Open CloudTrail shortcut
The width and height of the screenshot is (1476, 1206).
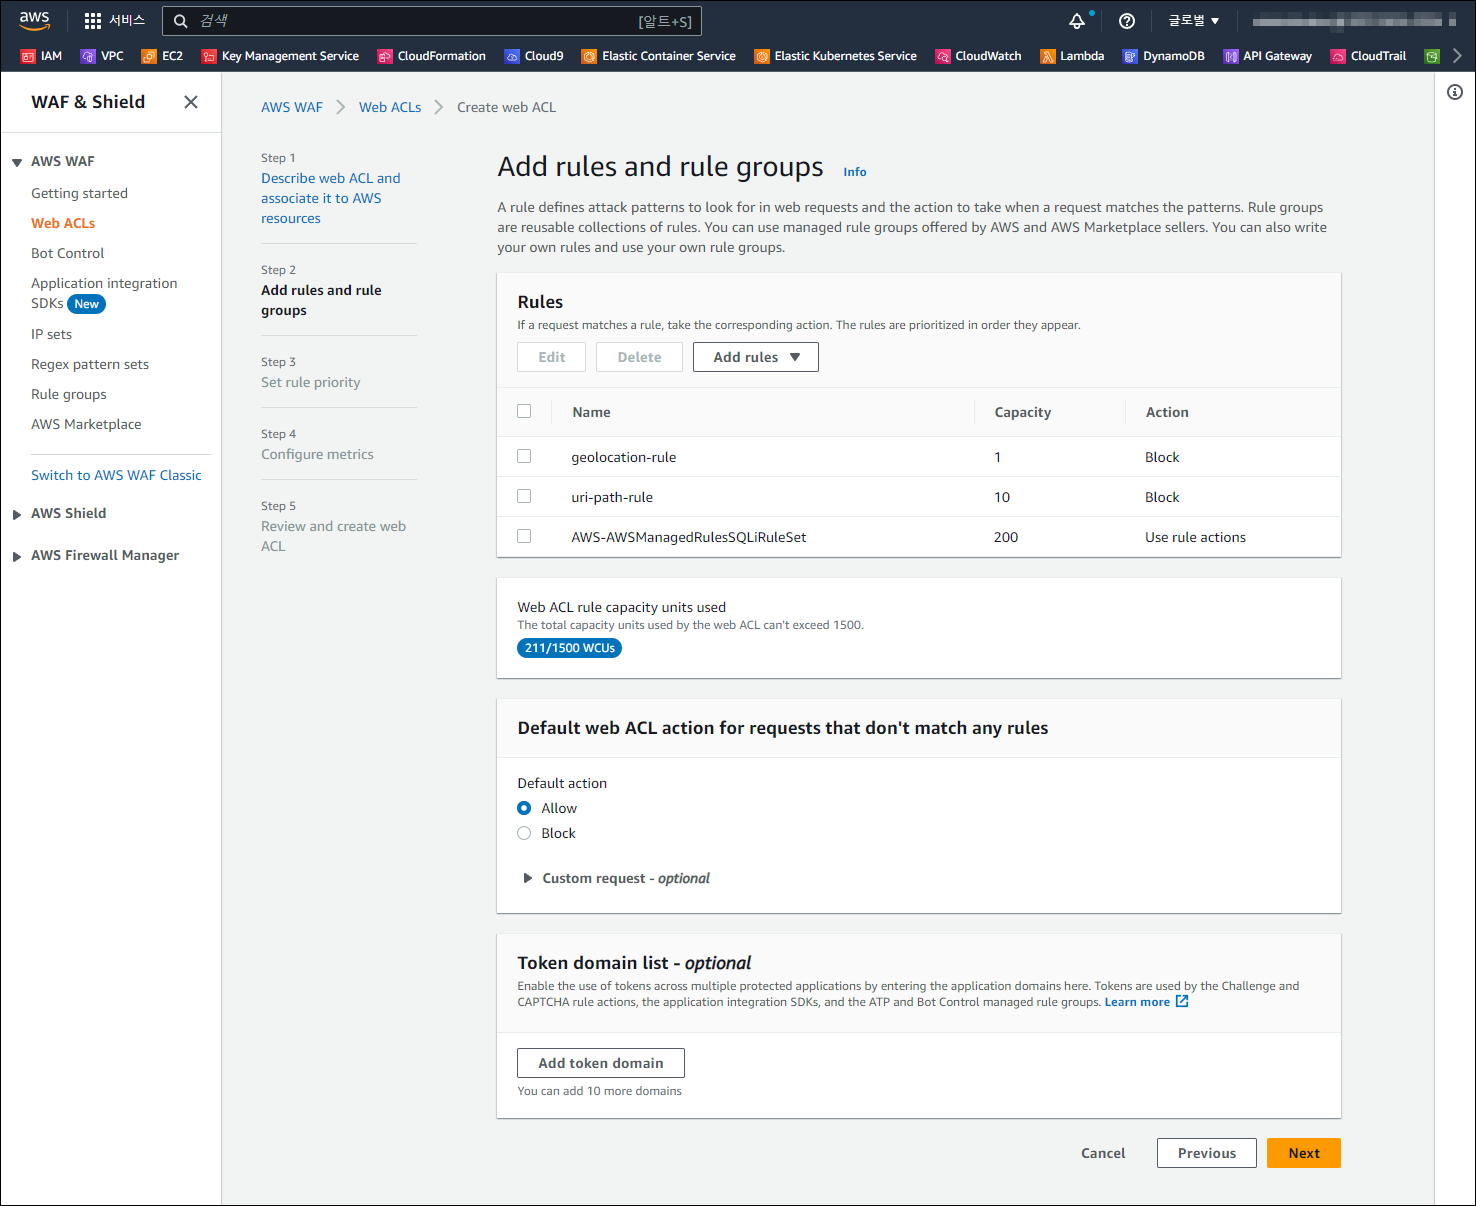pyautogui.click(x=1368, y=56)
